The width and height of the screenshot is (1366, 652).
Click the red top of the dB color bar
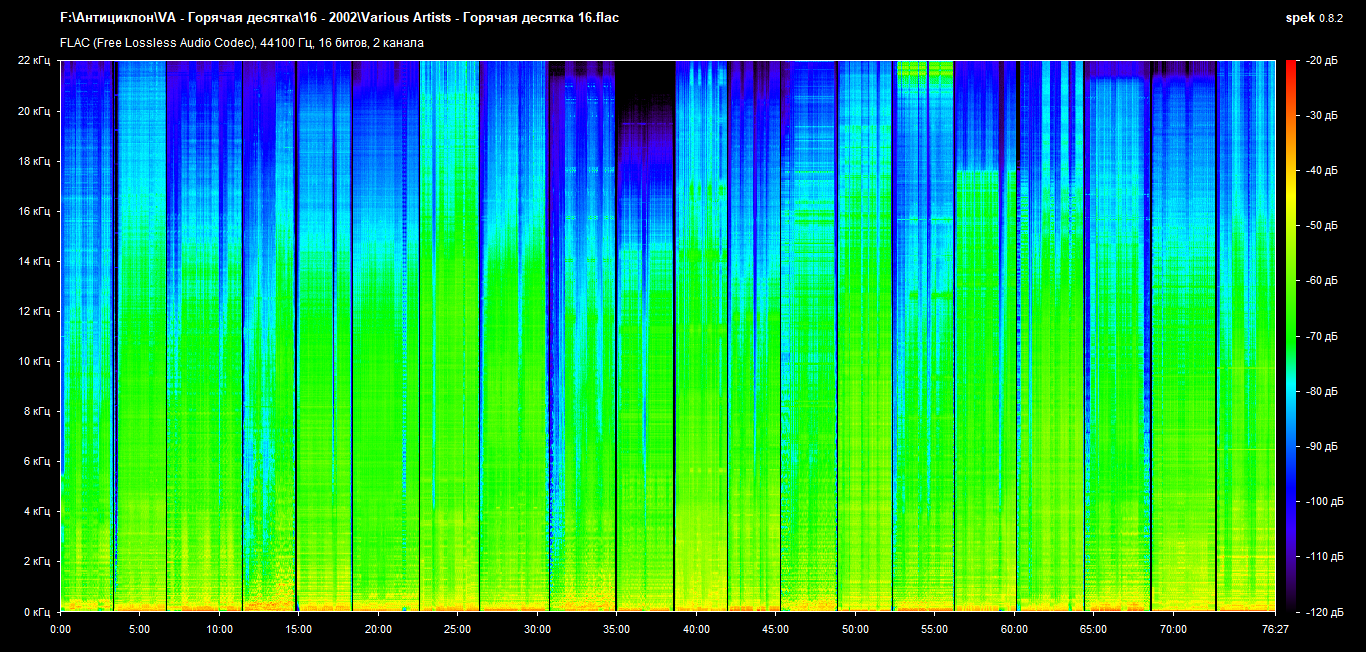tap(1290, 72)
